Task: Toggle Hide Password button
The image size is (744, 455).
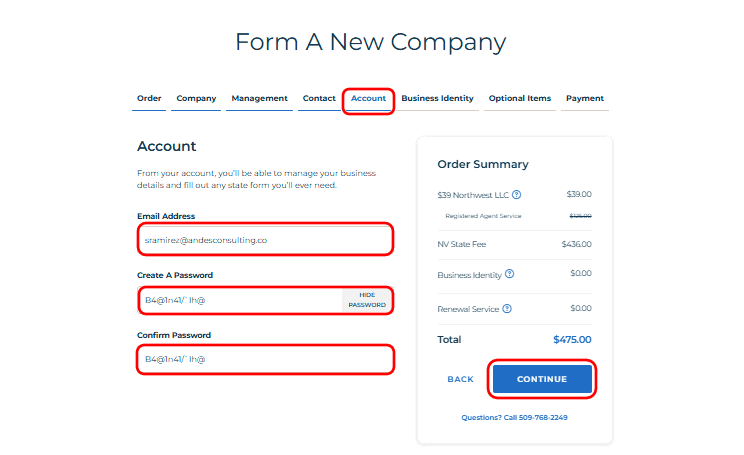Action: [367, 300]
